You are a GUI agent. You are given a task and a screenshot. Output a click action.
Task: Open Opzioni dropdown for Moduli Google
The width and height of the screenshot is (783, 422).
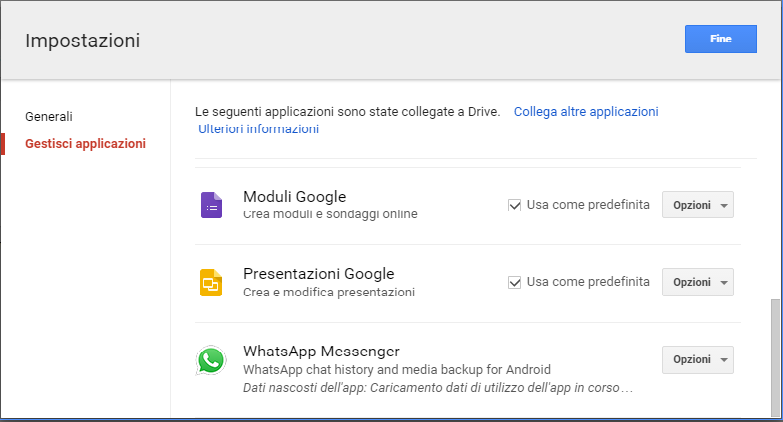[698, 205]
